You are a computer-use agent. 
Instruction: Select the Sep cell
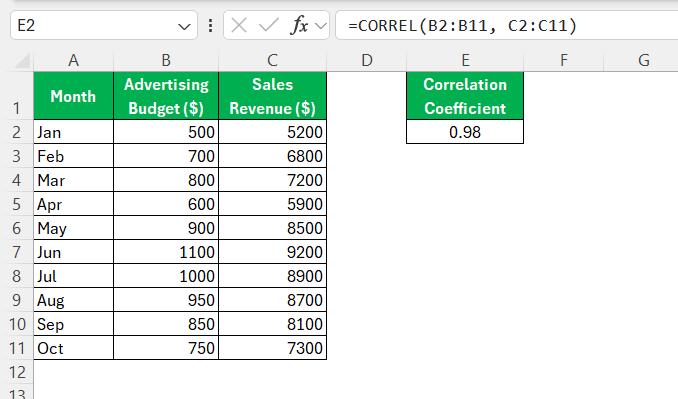pos(74,324)
